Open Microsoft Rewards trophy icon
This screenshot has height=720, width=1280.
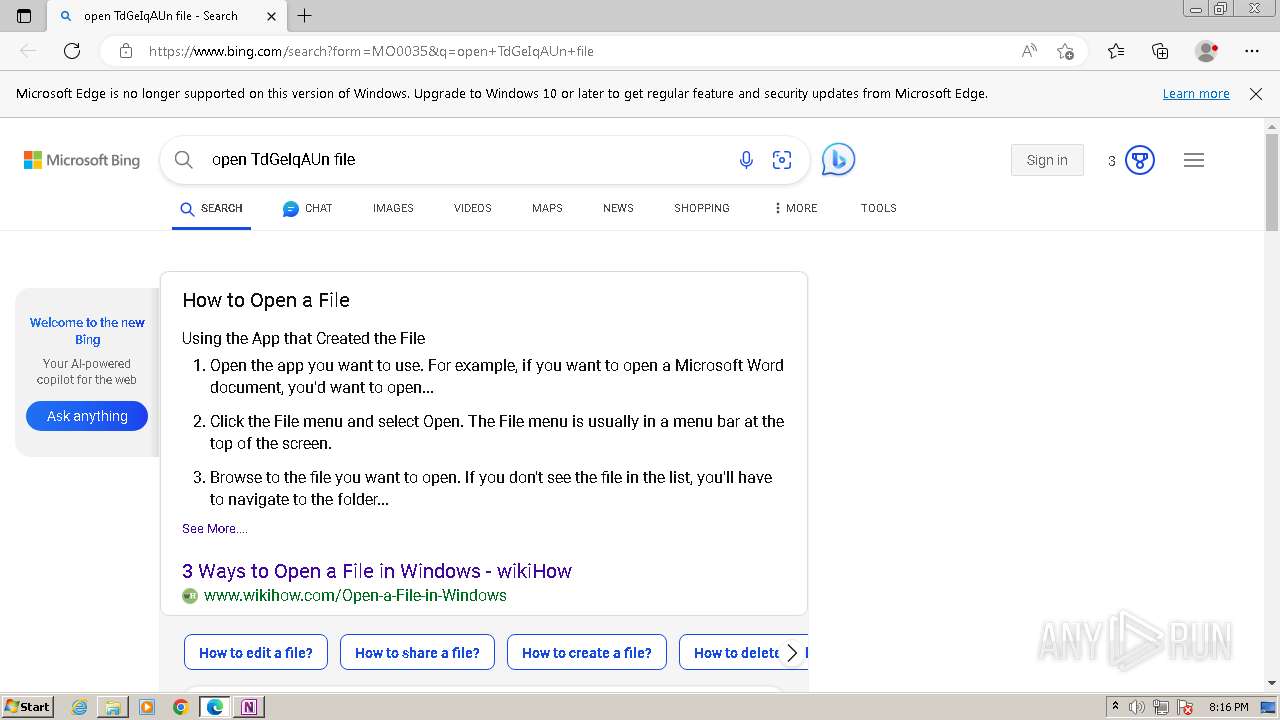pyautogui.click(x=1140, y=160)
